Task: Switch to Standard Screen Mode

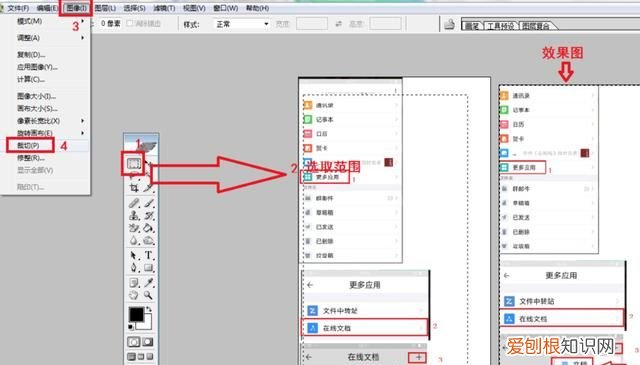Action: (x=131, y=357)
